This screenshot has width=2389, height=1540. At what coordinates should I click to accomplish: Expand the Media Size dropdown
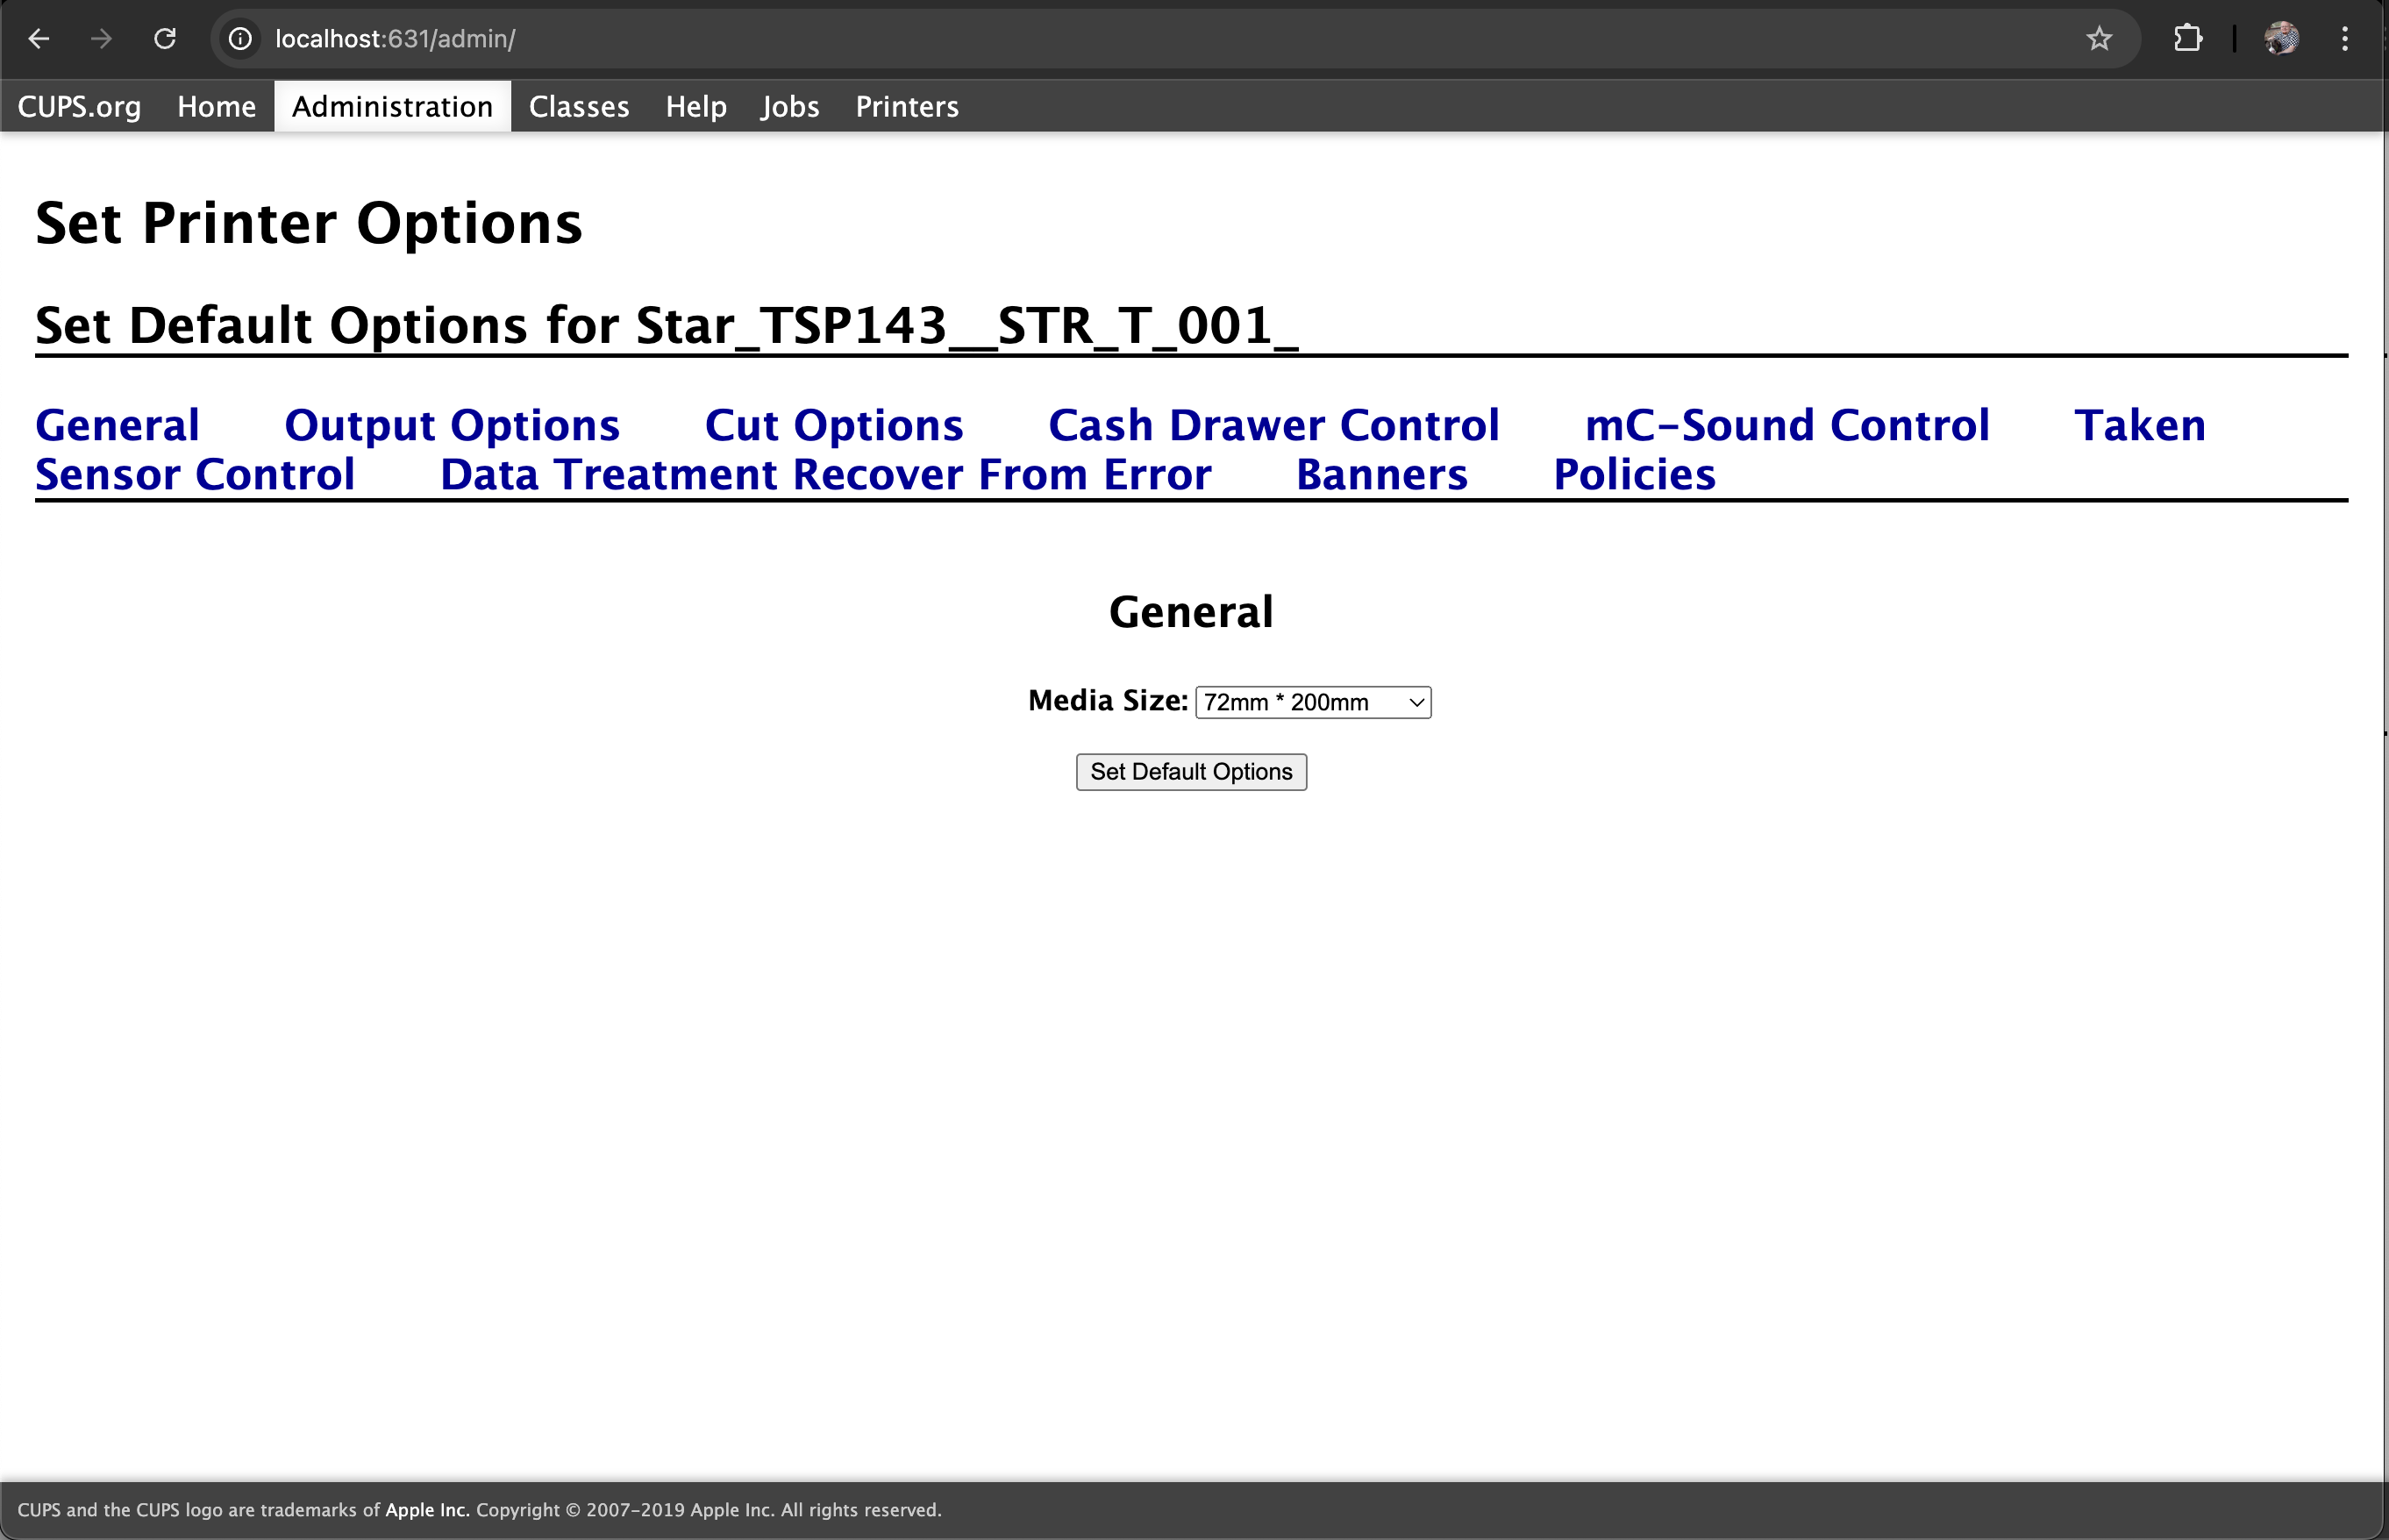[x=1313, y=702]
